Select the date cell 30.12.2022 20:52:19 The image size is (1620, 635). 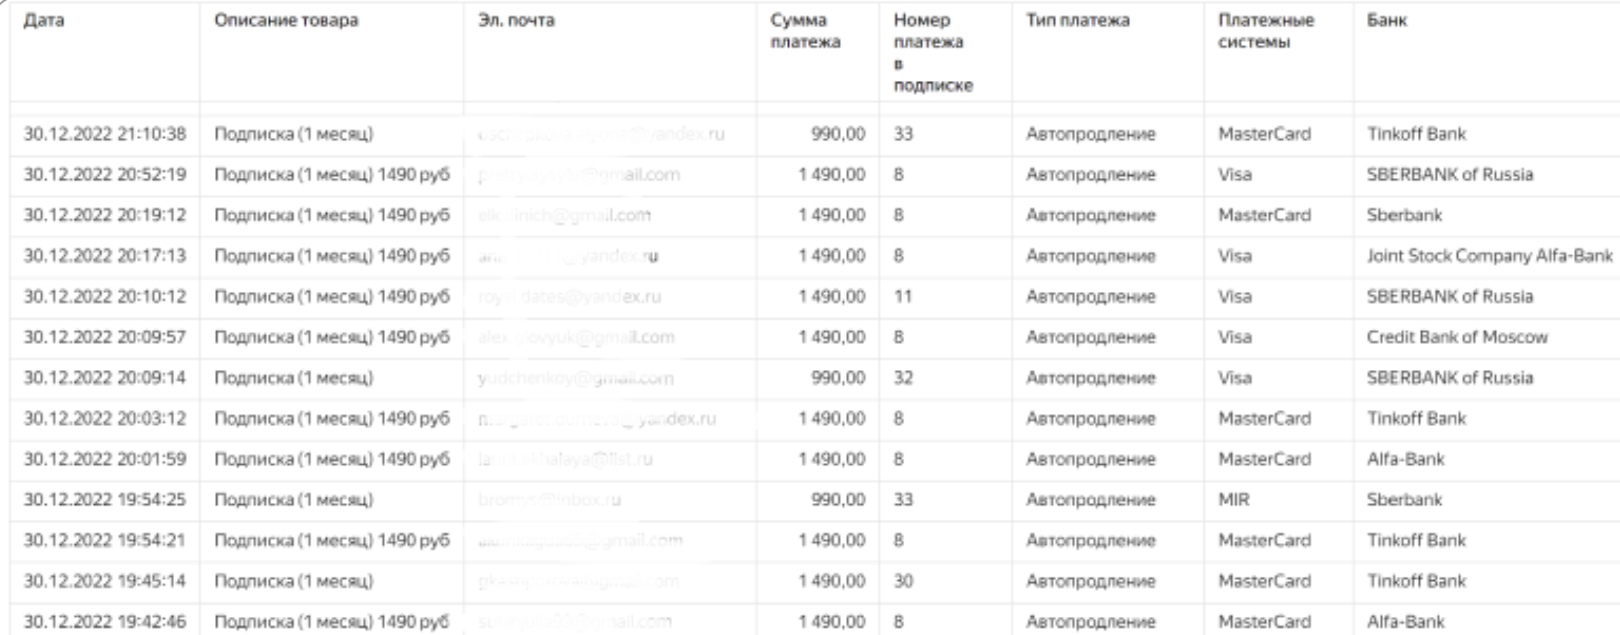tap(105, 175)
